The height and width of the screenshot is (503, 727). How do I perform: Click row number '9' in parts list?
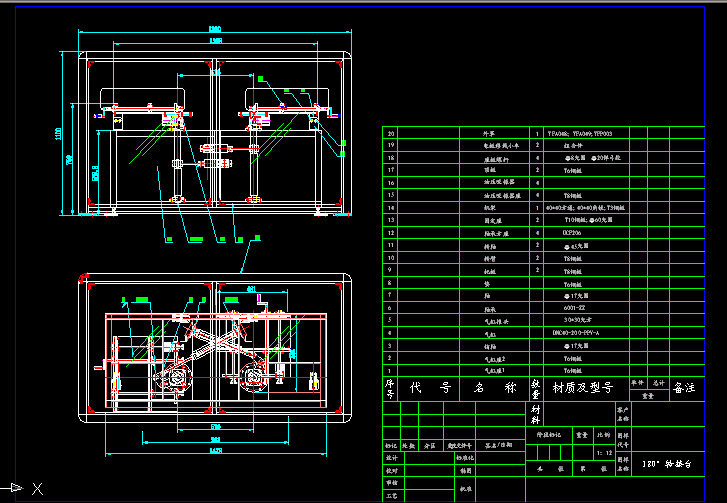coord(389,270)
